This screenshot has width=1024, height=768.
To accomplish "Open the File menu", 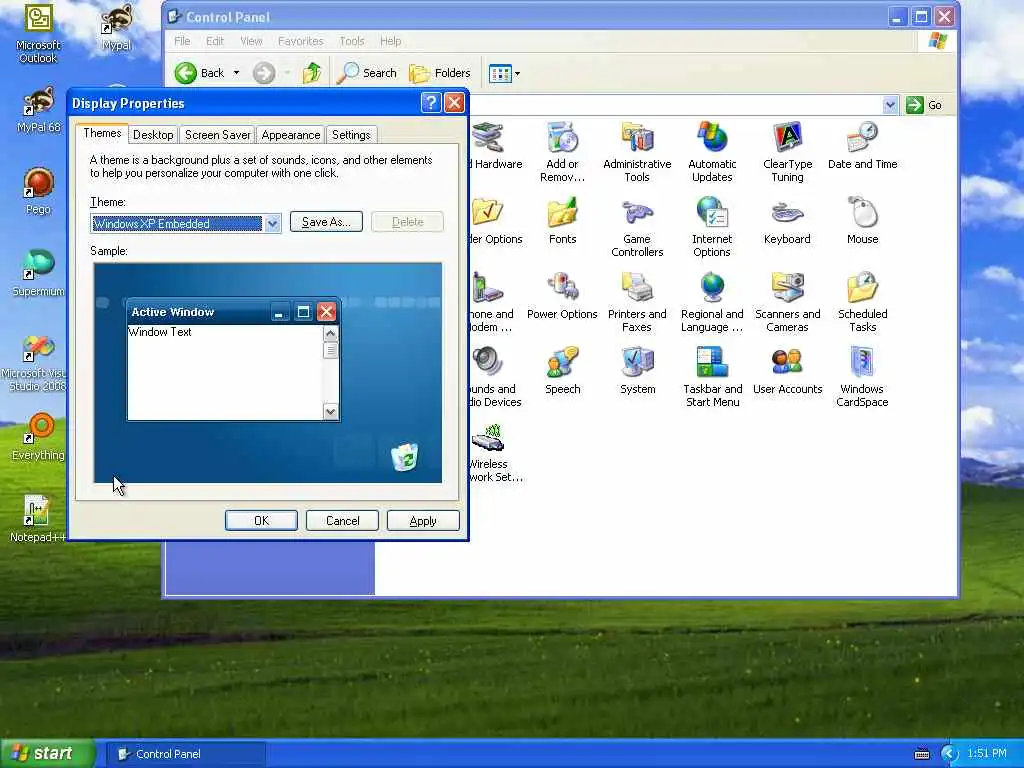I will [182, 41].
